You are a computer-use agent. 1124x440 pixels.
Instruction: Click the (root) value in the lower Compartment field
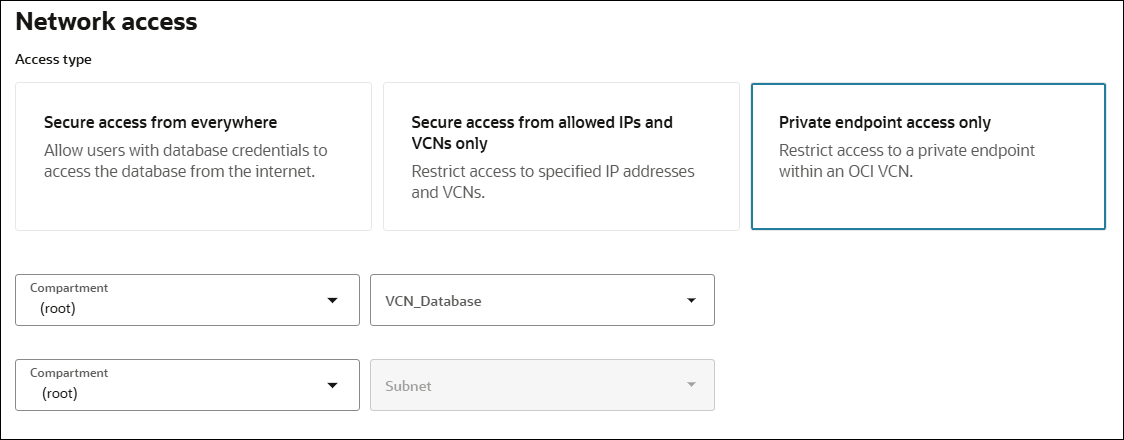pos(58,393)
